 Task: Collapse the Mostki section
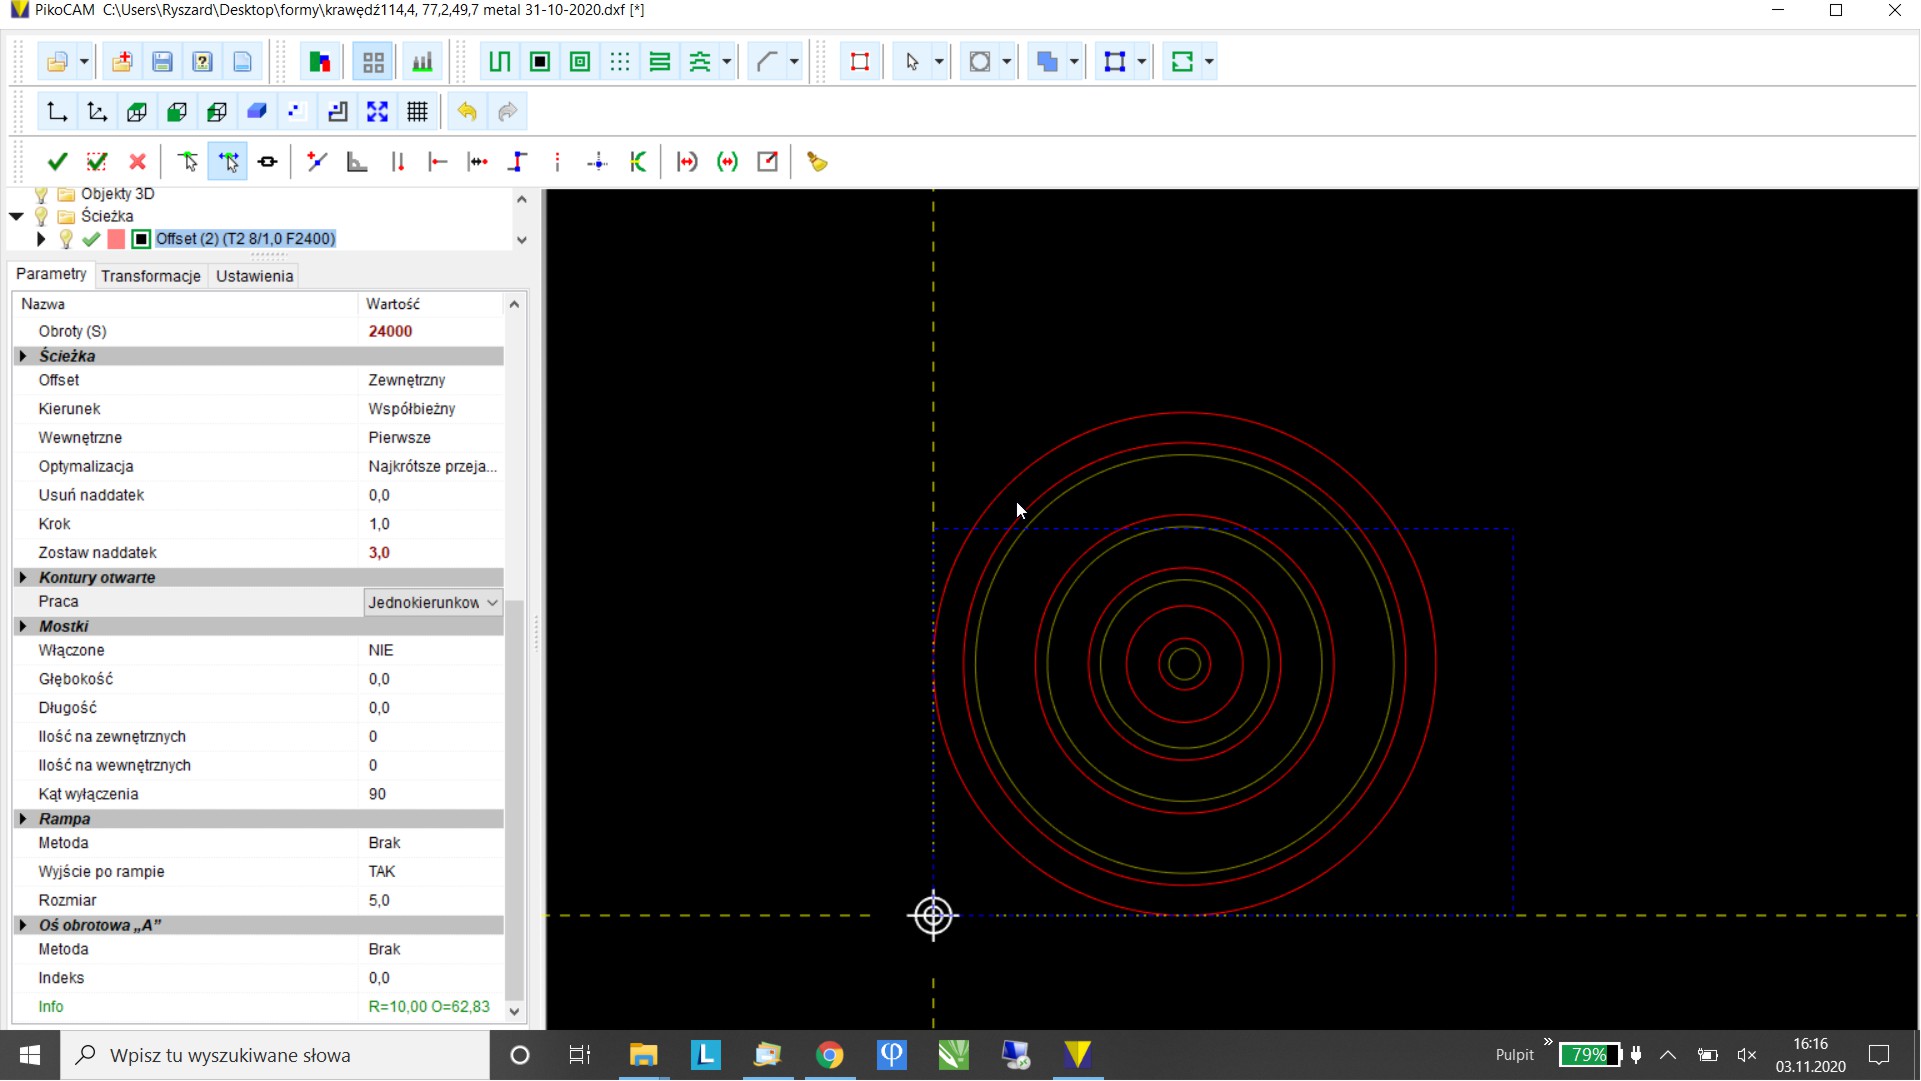click(x=23, y=627)
